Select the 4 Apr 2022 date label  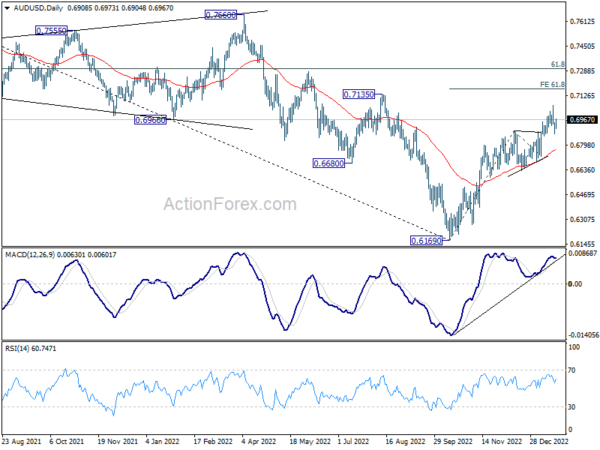coord(259,442)
